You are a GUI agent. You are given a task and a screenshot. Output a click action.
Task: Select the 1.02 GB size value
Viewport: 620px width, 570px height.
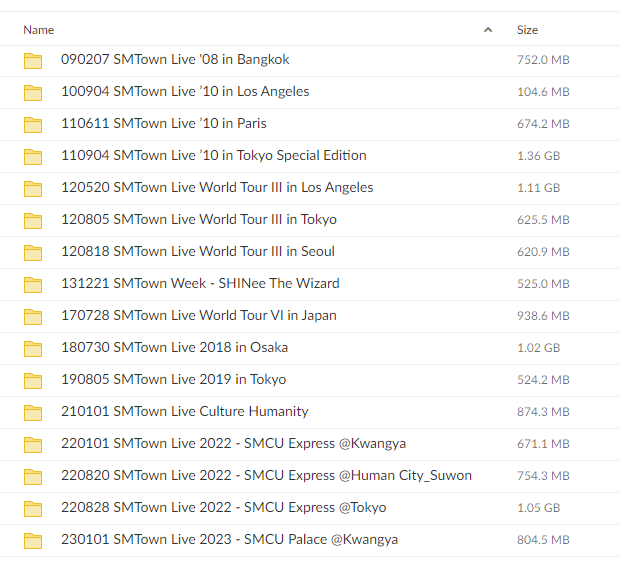pos(539,348)
